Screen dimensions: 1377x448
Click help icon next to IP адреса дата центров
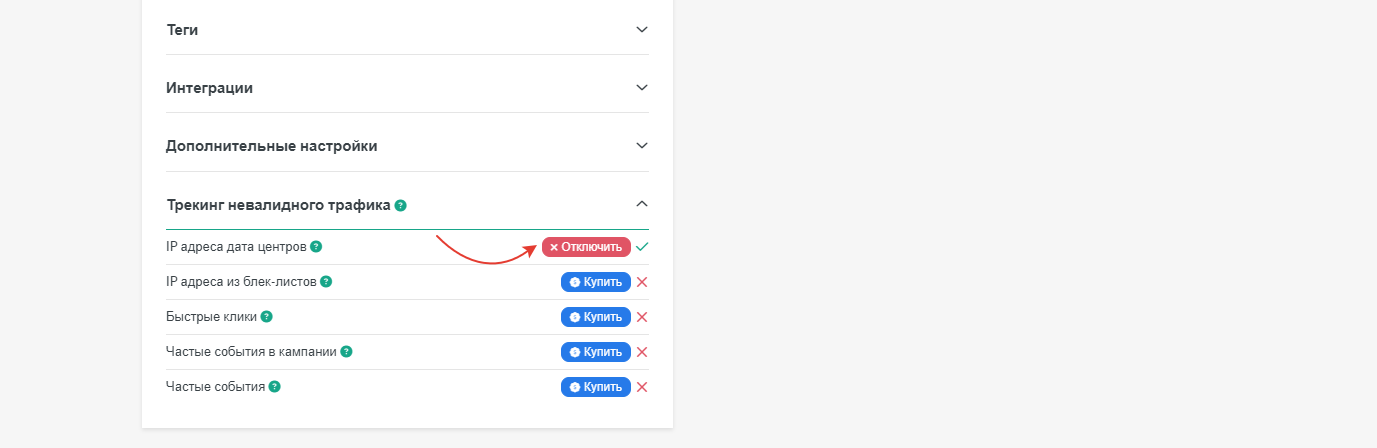click(x=316, y=246)
